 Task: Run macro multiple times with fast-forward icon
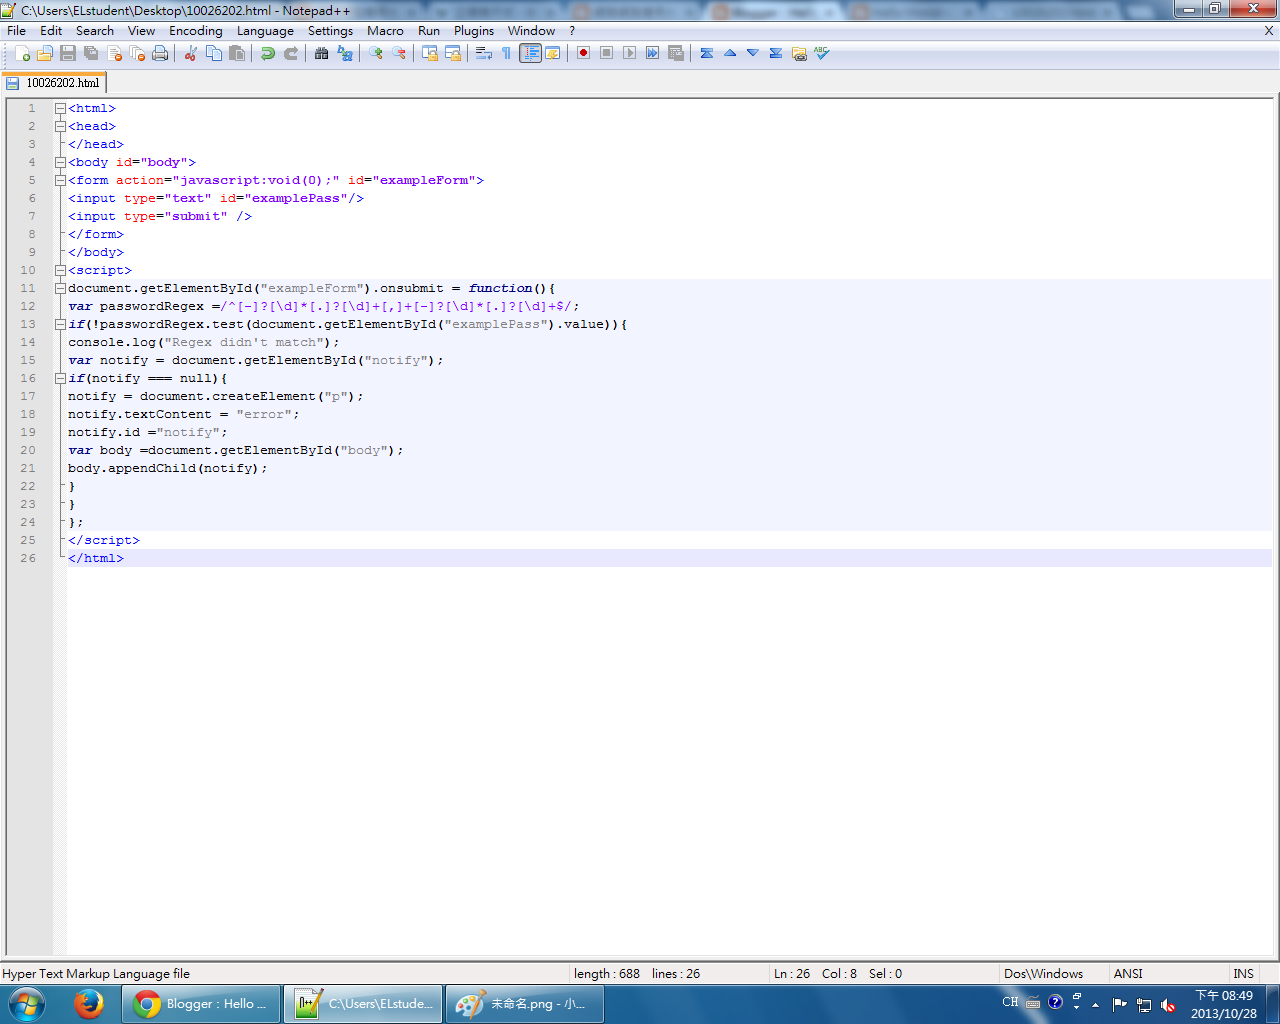[652, 53]
